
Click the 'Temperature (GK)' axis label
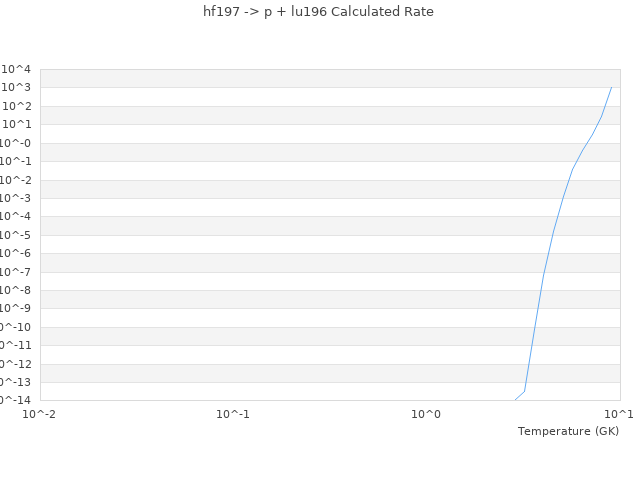tap(568, 431)
